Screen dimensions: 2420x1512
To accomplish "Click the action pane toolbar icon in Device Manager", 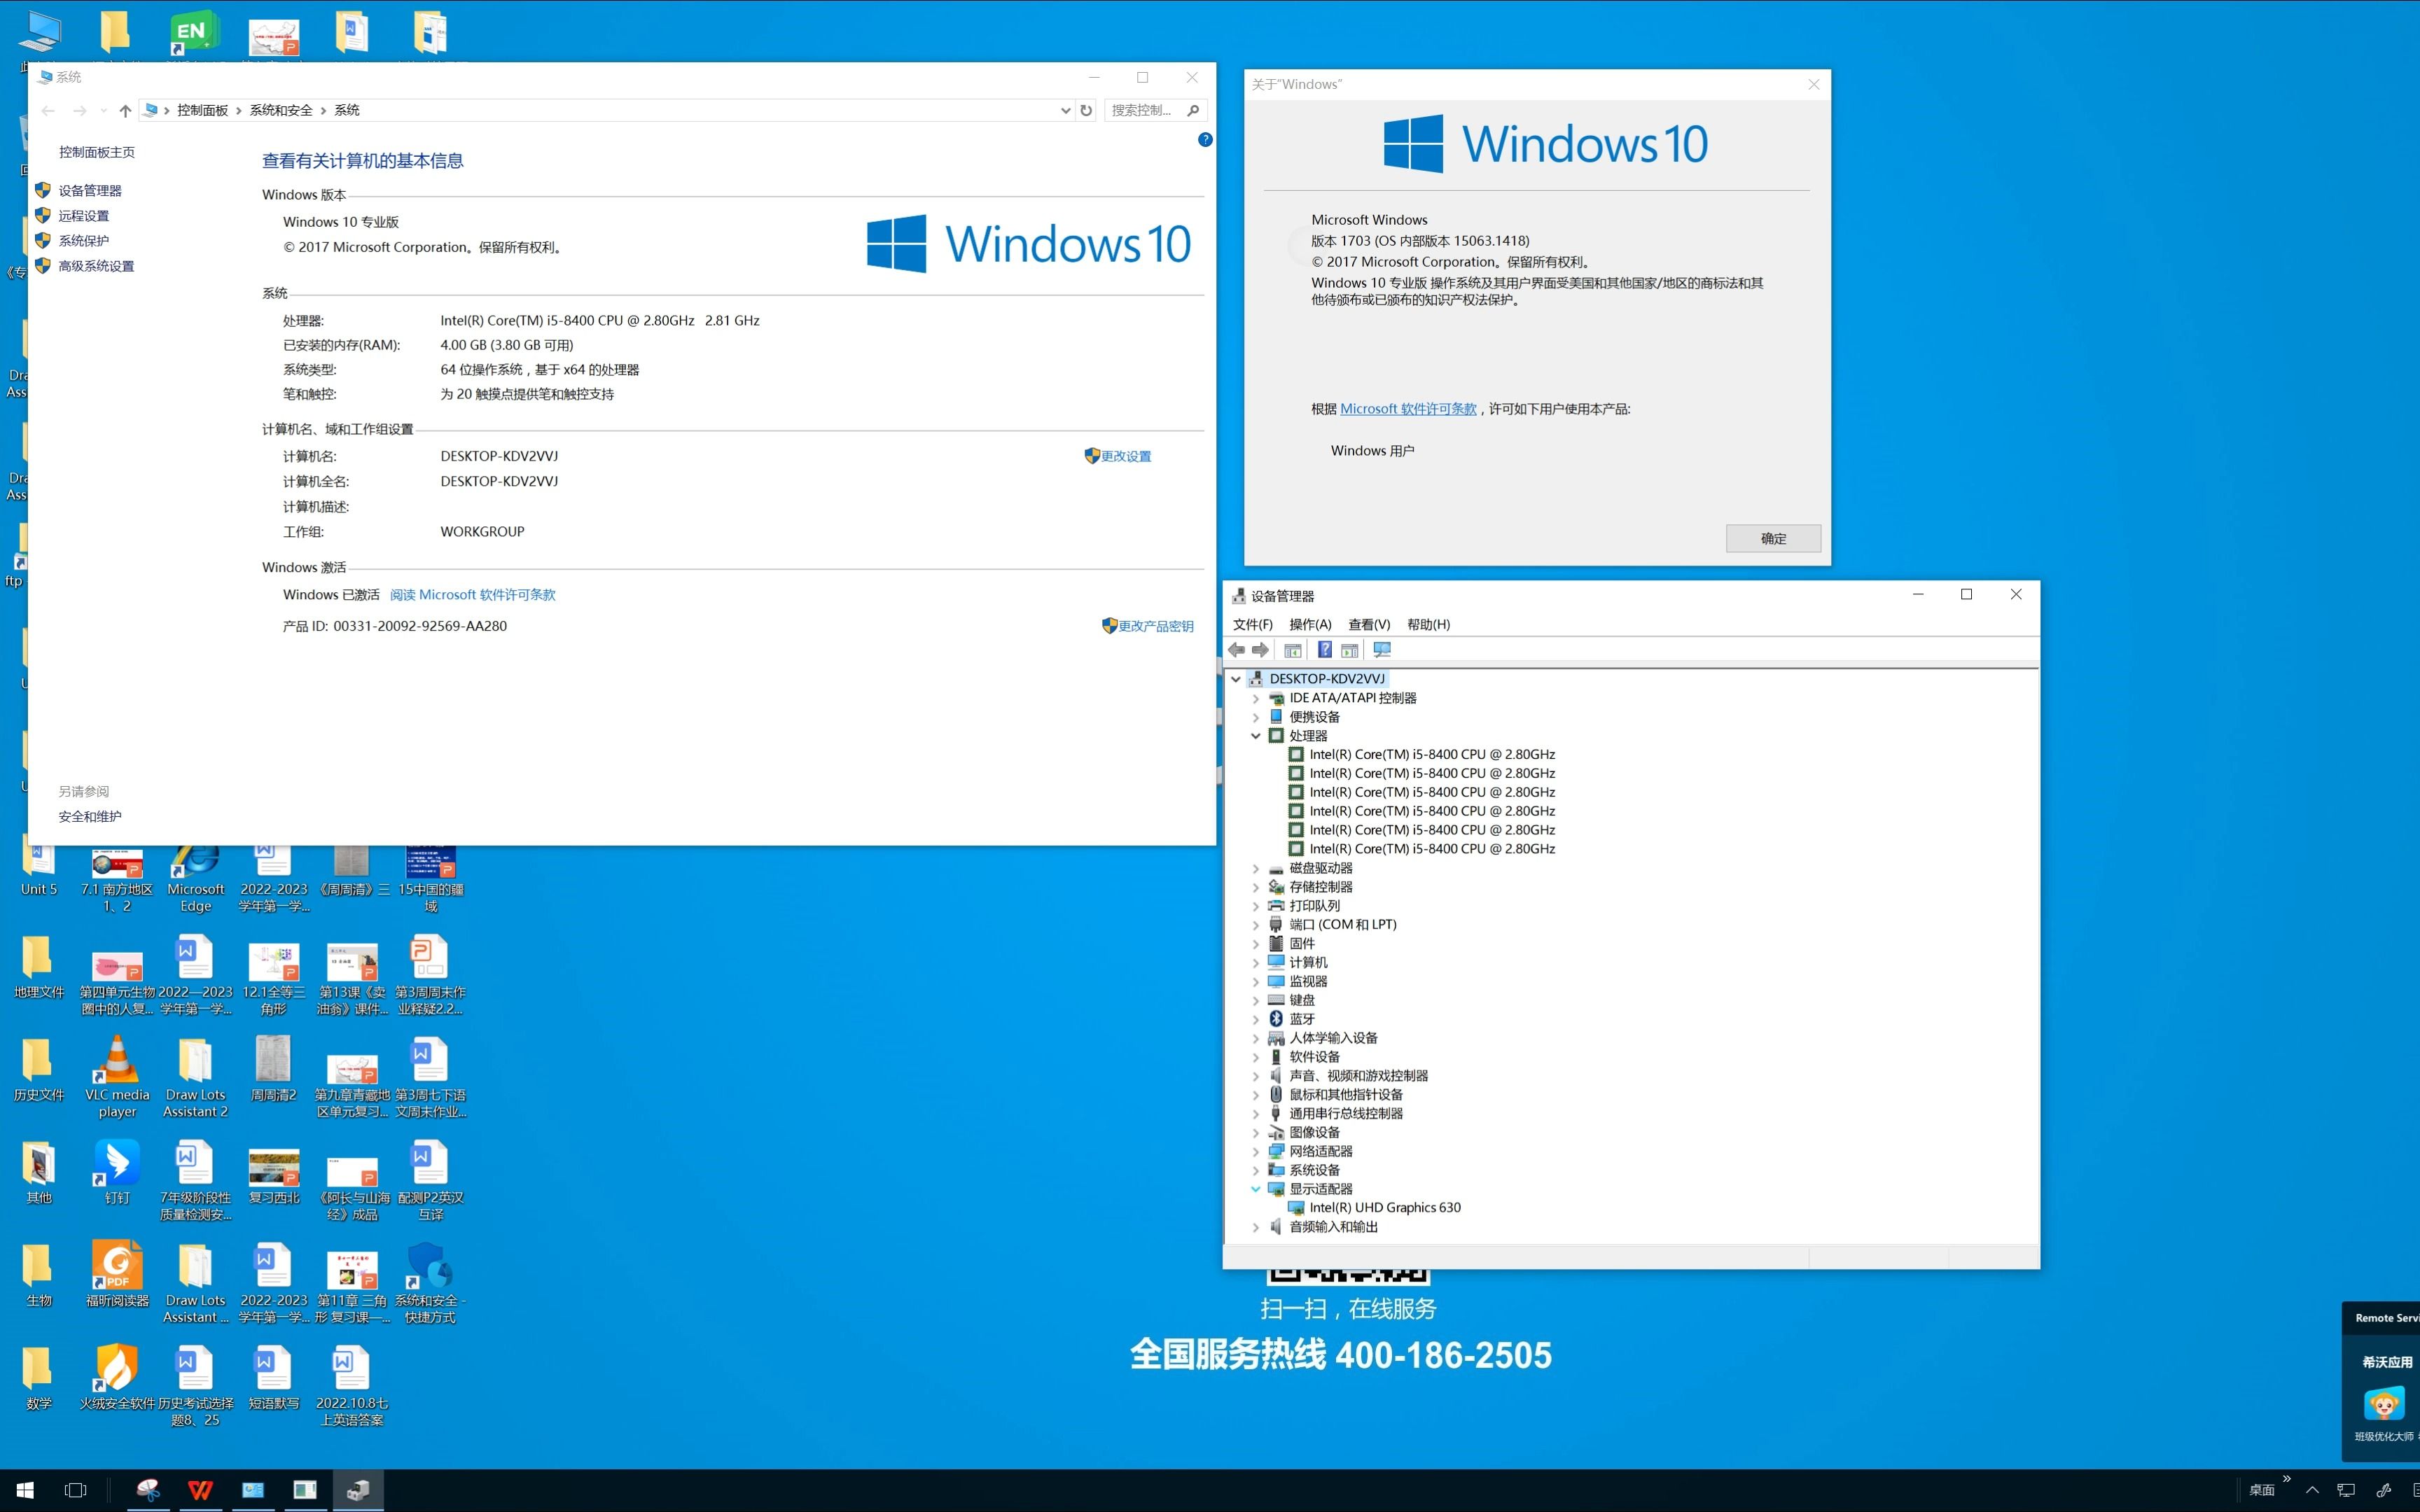I will click(1350, 650).
